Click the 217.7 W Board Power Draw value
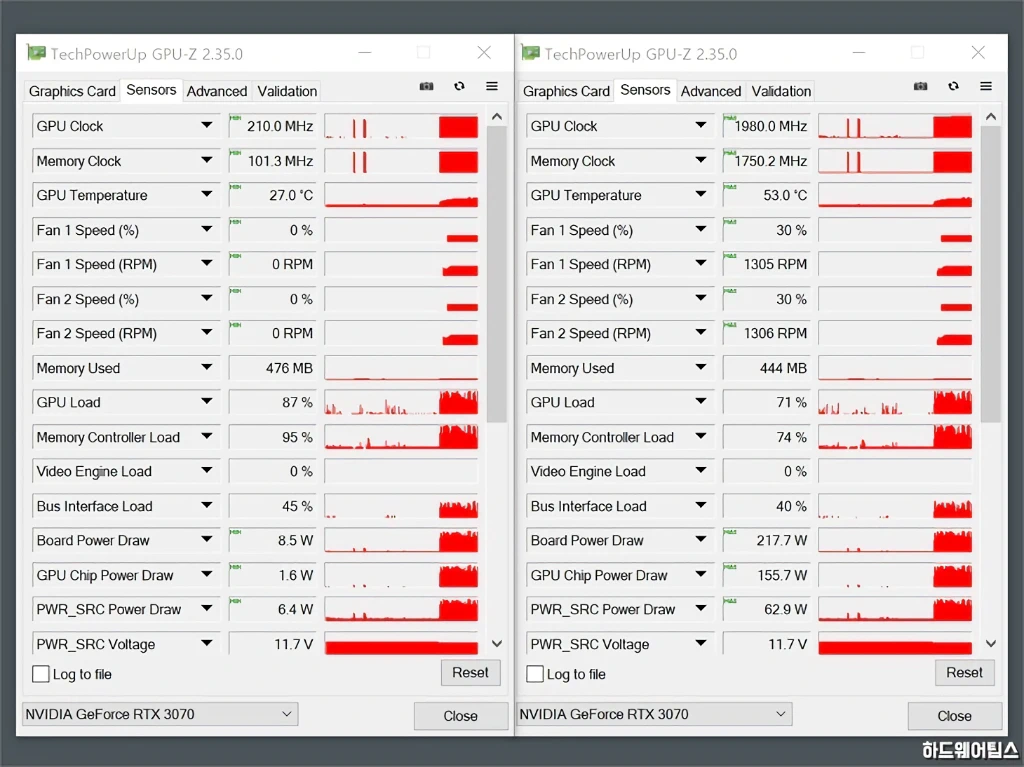 [782, 541]
